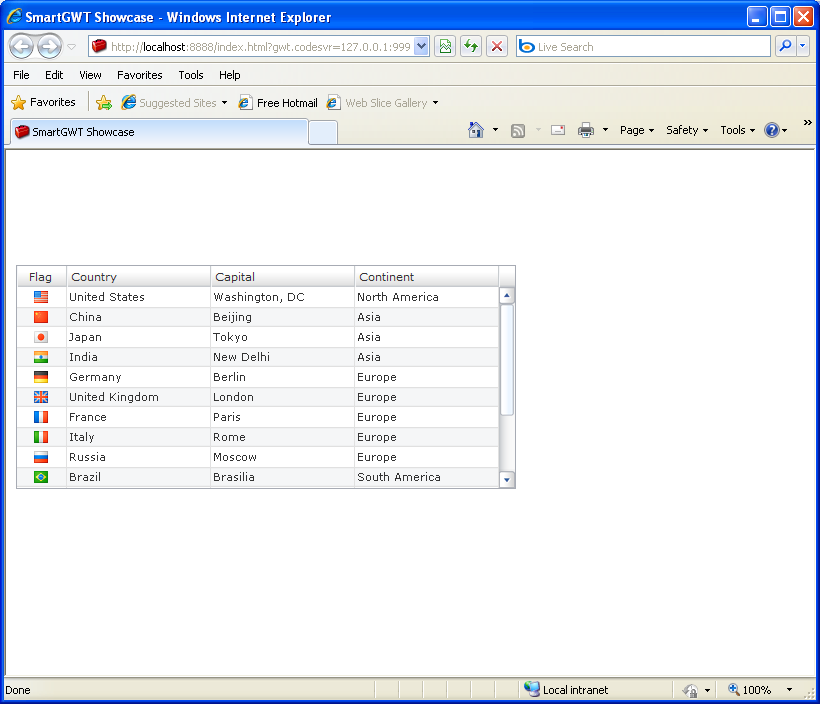Image resolution: width=820 pixels, height=704 pixels.
Task: Select the Beijing capital cell
Action: pyautogui.click(x=282, y=317)
